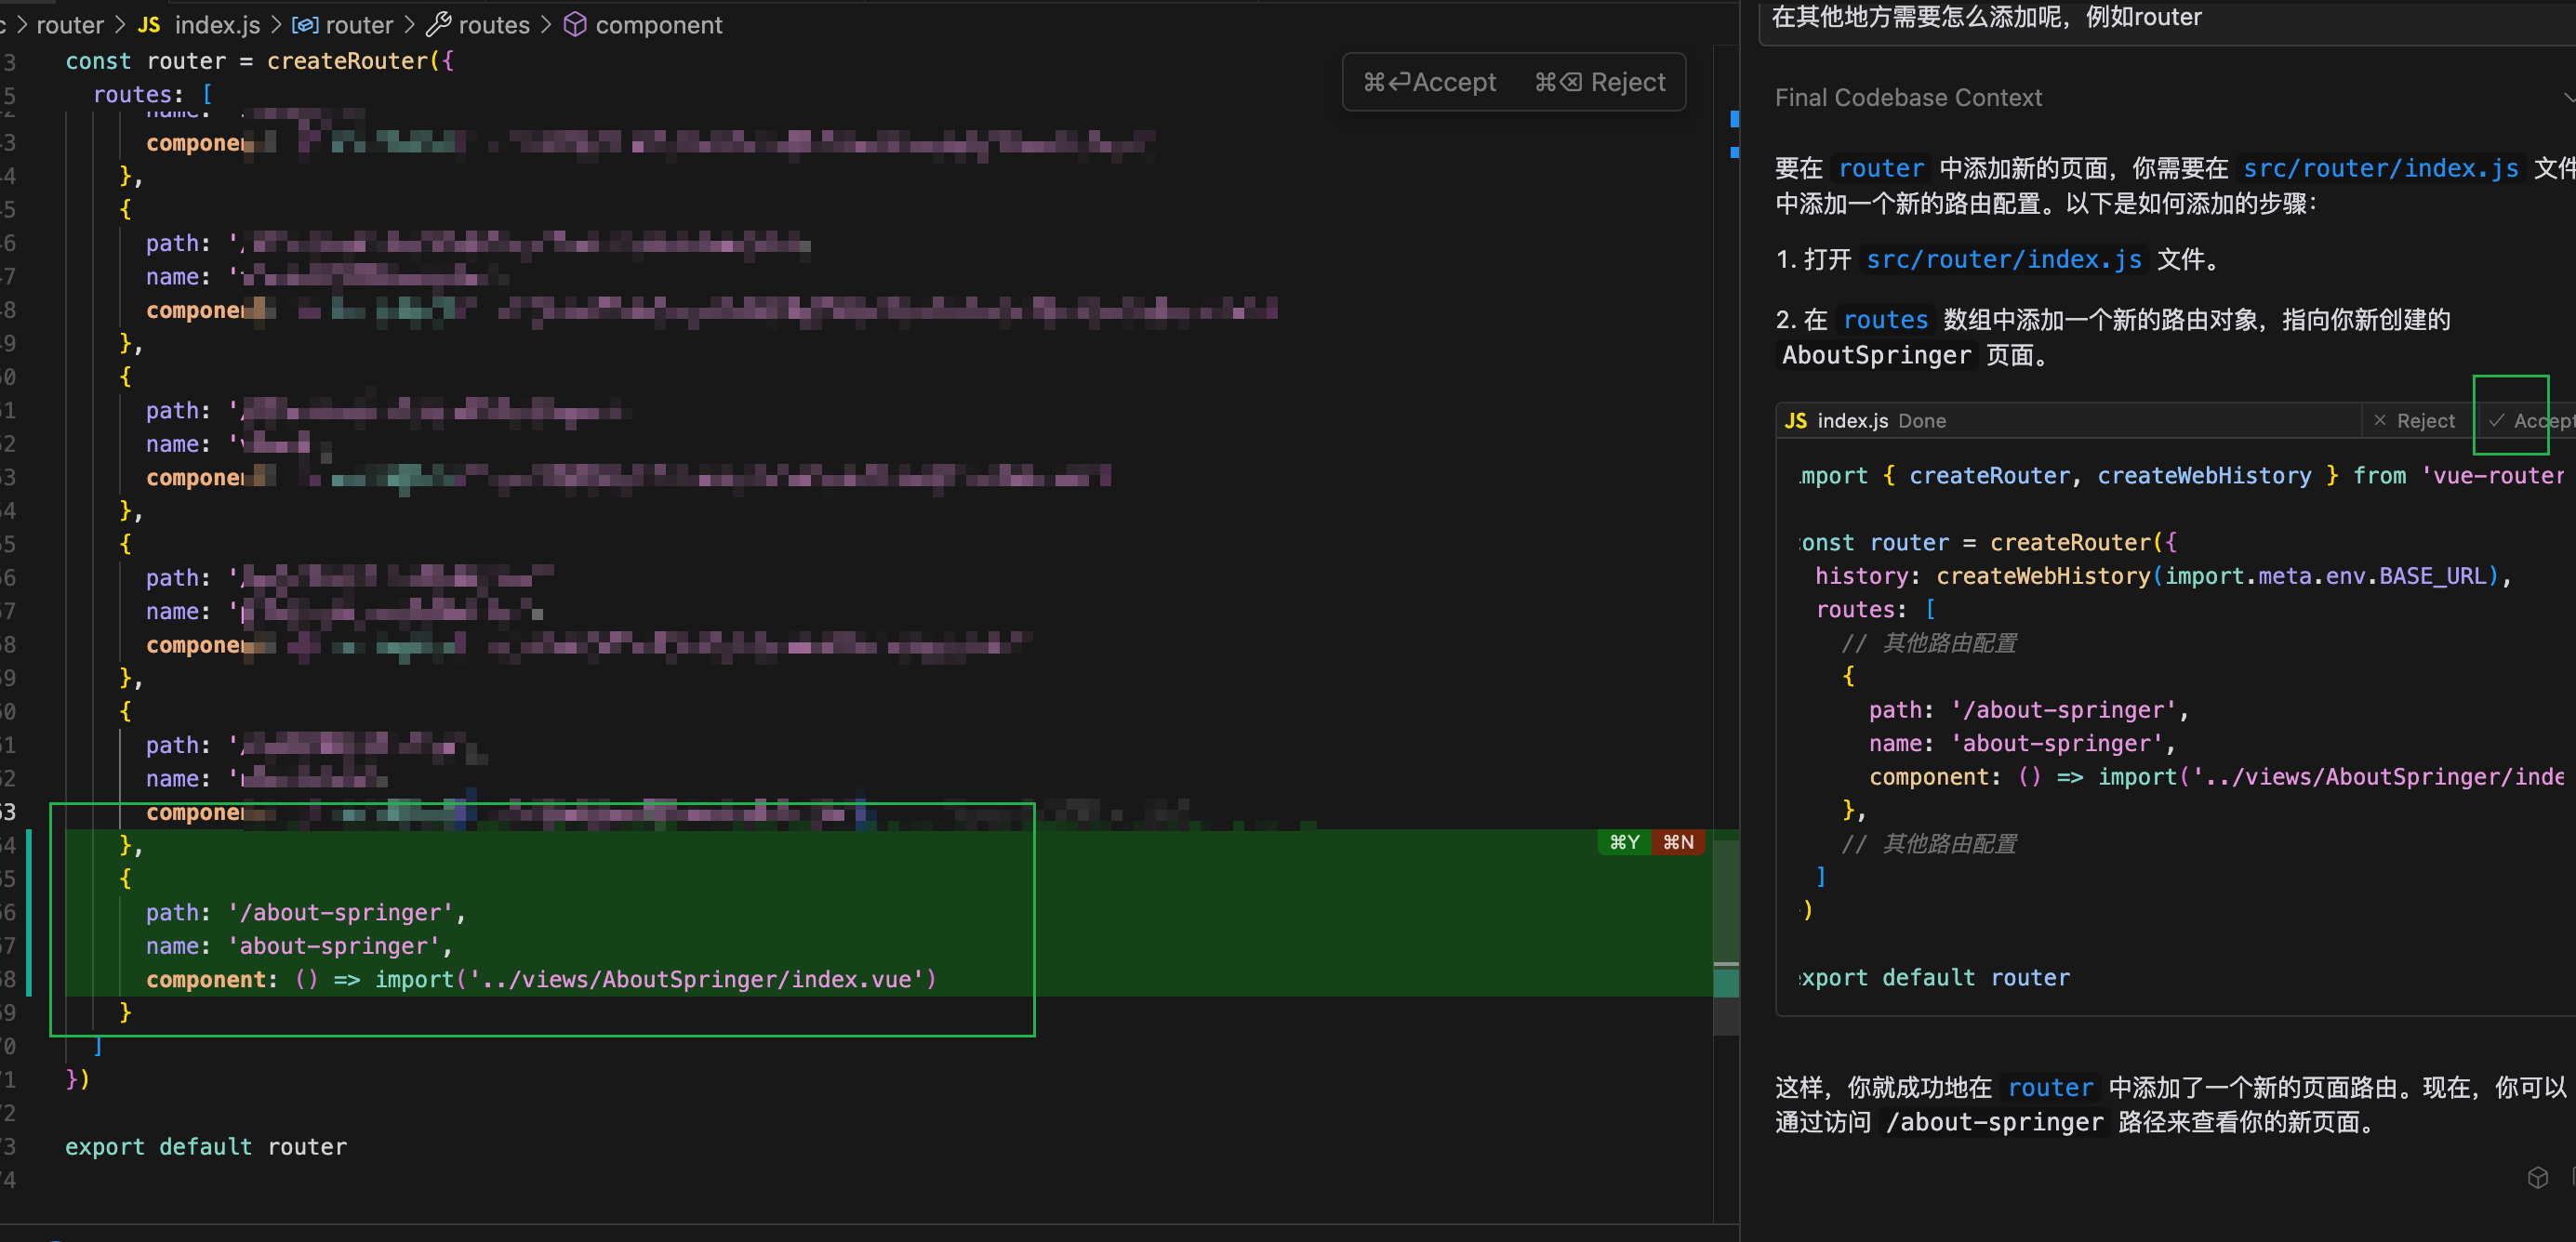This screenshot has height=1242, width=2576.
Task: Open the routes link in step 2
Action: pyautogui.click(x=1885, y=320)
